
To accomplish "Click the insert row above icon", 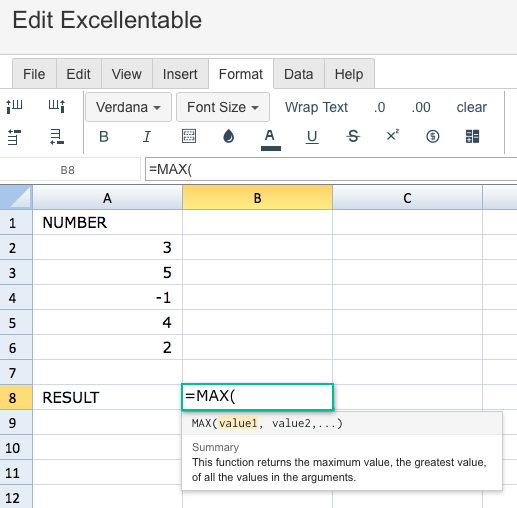I will (x=14, y=137).
